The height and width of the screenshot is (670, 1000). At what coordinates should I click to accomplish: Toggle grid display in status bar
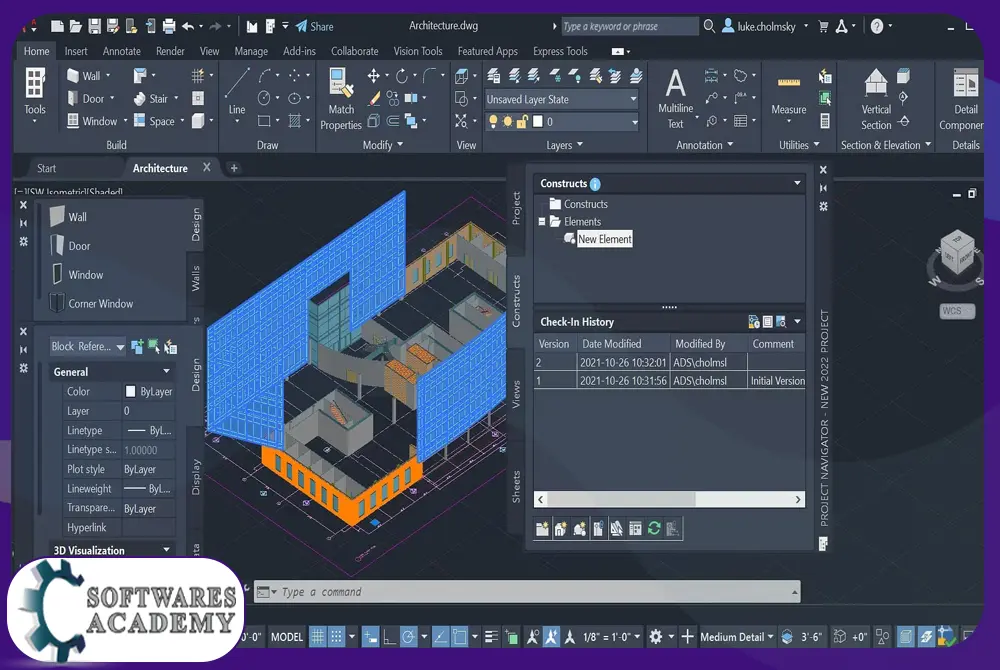coord(318,636)
